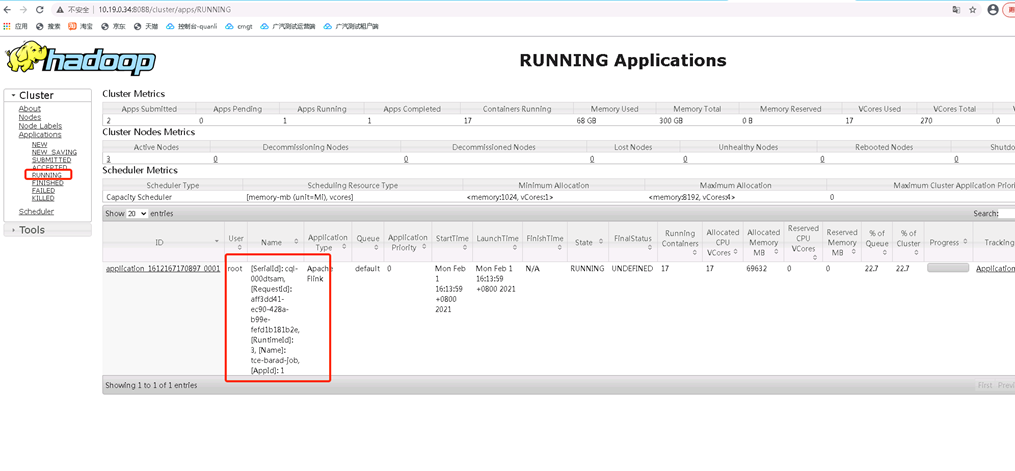Open the 淘宝 bookmark
Viewport: 1015px width, 471px height.
(x=80, y=27)
